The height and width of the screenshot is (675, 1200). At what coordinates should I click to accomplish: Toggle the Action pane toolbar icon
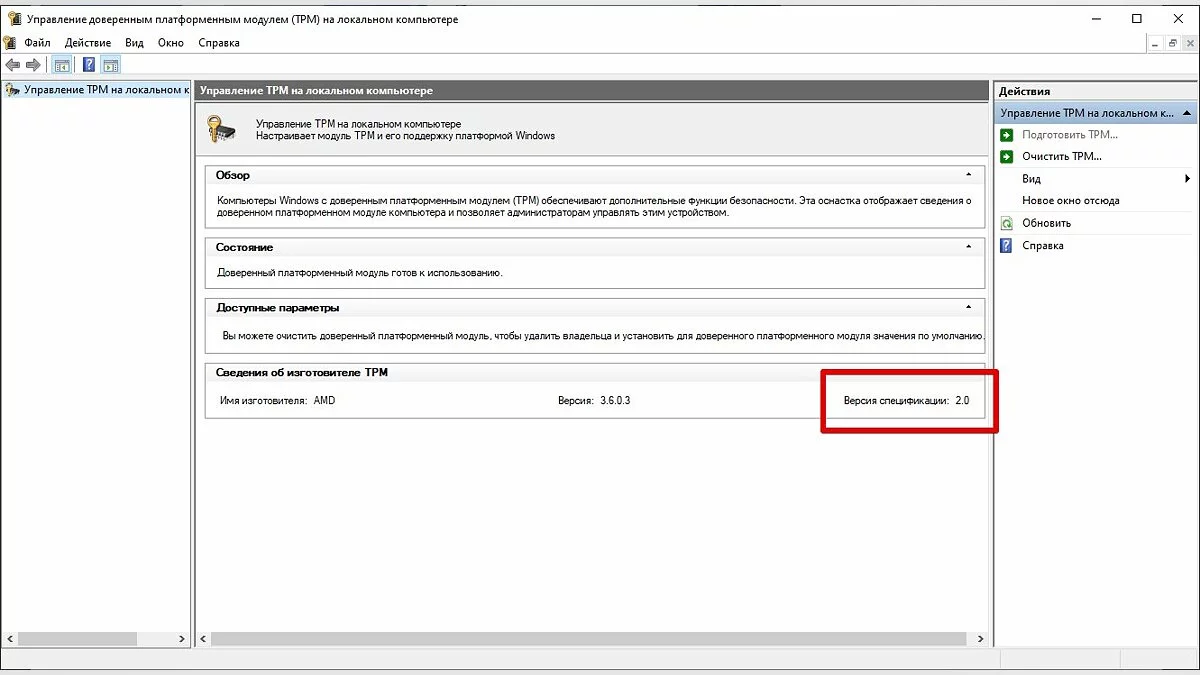tap(111, 65)
